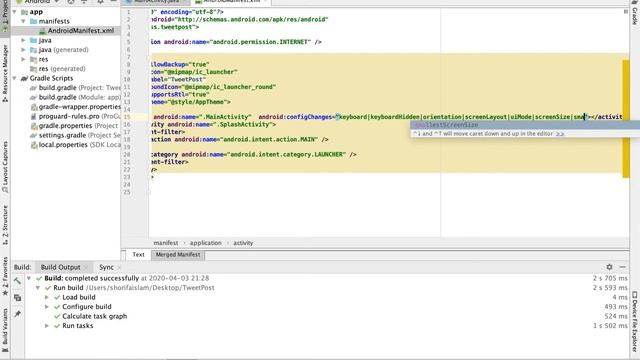
Task: Open the Layout Captures side panel
Action: 5,167
